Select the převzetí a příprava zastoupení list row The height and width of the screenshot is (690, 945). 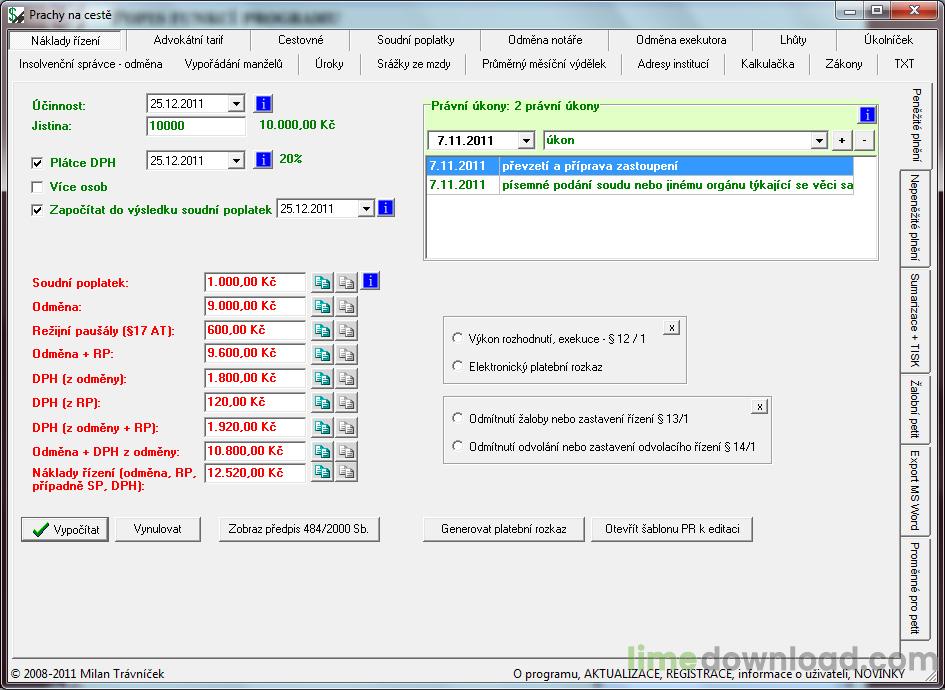(x=676, y=166)
